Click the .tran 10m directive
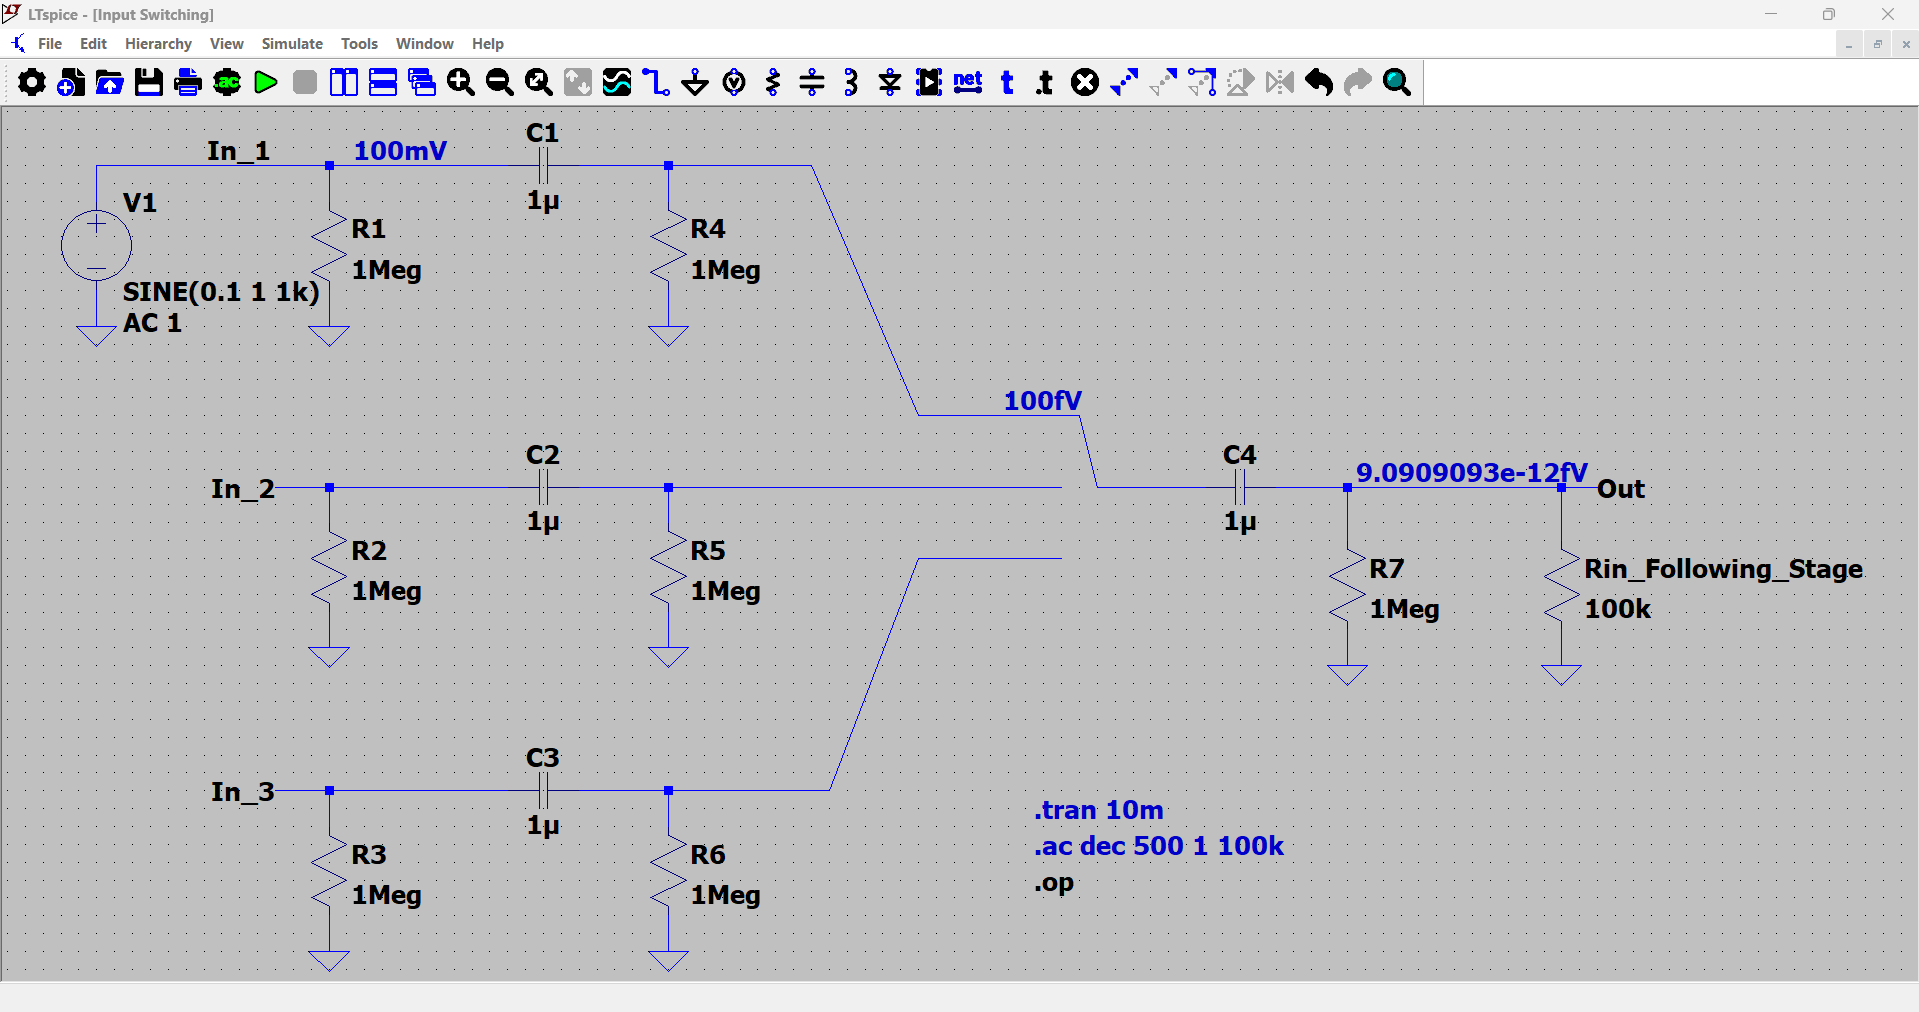Screen dimensions: 1919x1012 coord(1099,810)
